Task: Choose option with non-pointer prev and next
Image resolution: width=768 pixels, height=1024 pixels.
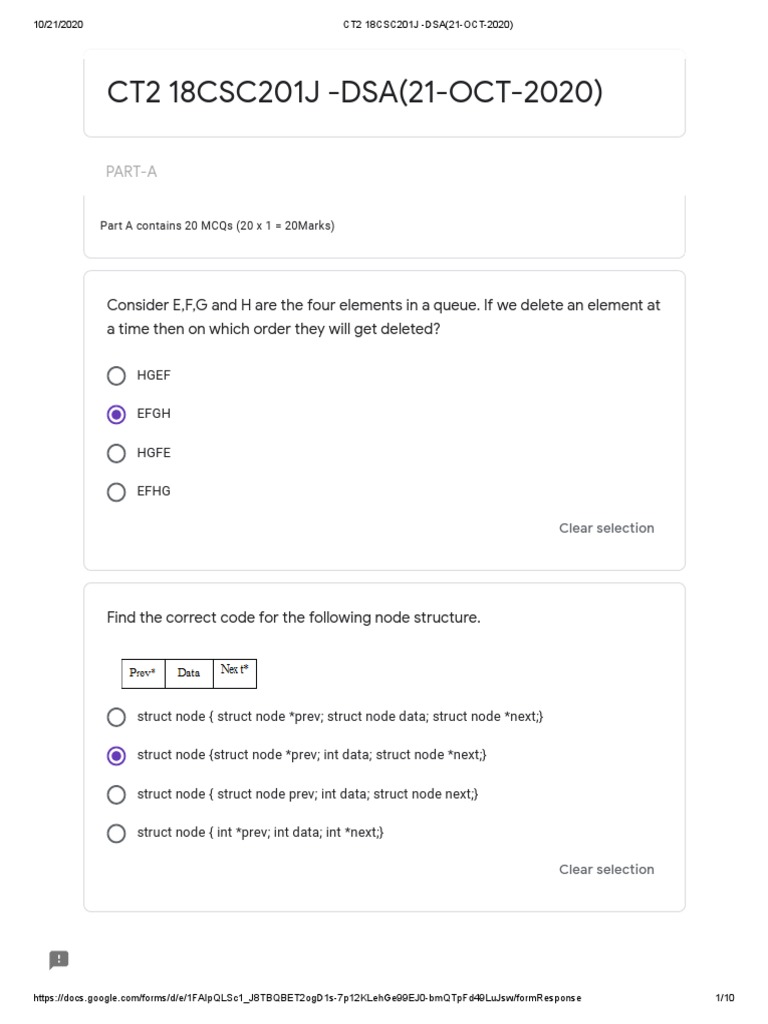Action: [x=117, y=794]
